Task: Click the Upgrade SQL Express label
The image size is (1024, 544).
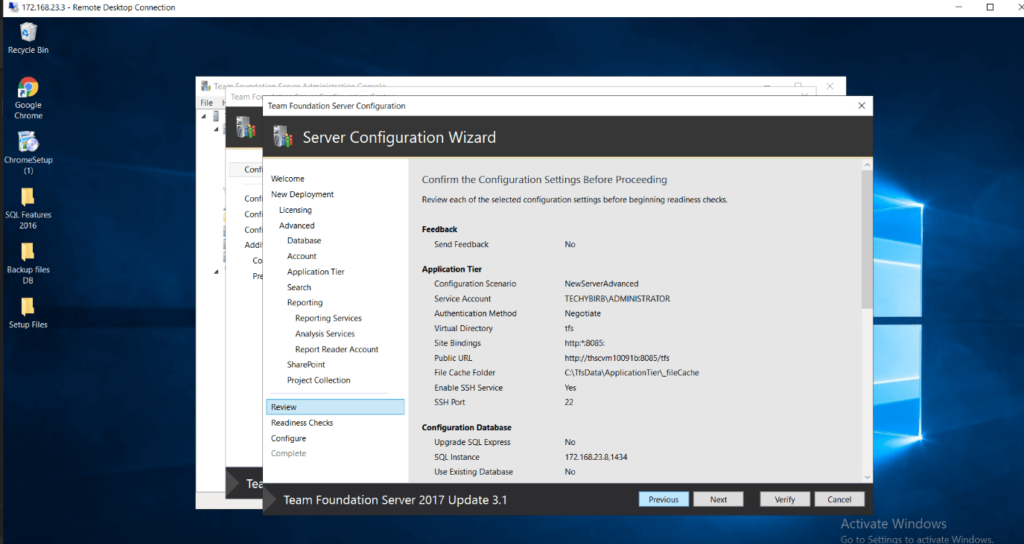Action: [472, 442]
